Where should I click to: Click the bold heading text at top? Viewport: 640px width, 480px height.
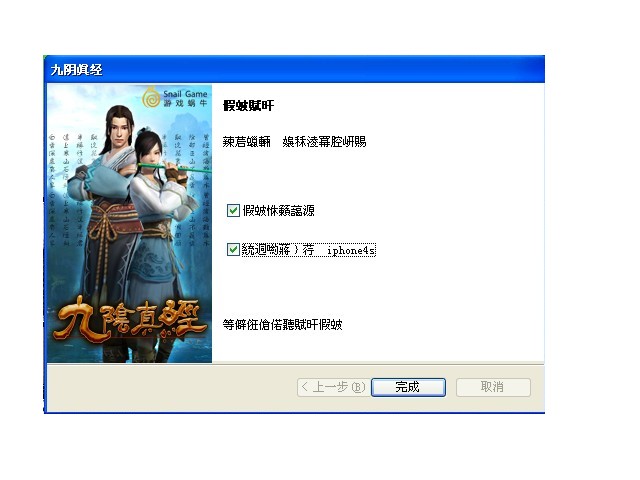pos(248,106)
